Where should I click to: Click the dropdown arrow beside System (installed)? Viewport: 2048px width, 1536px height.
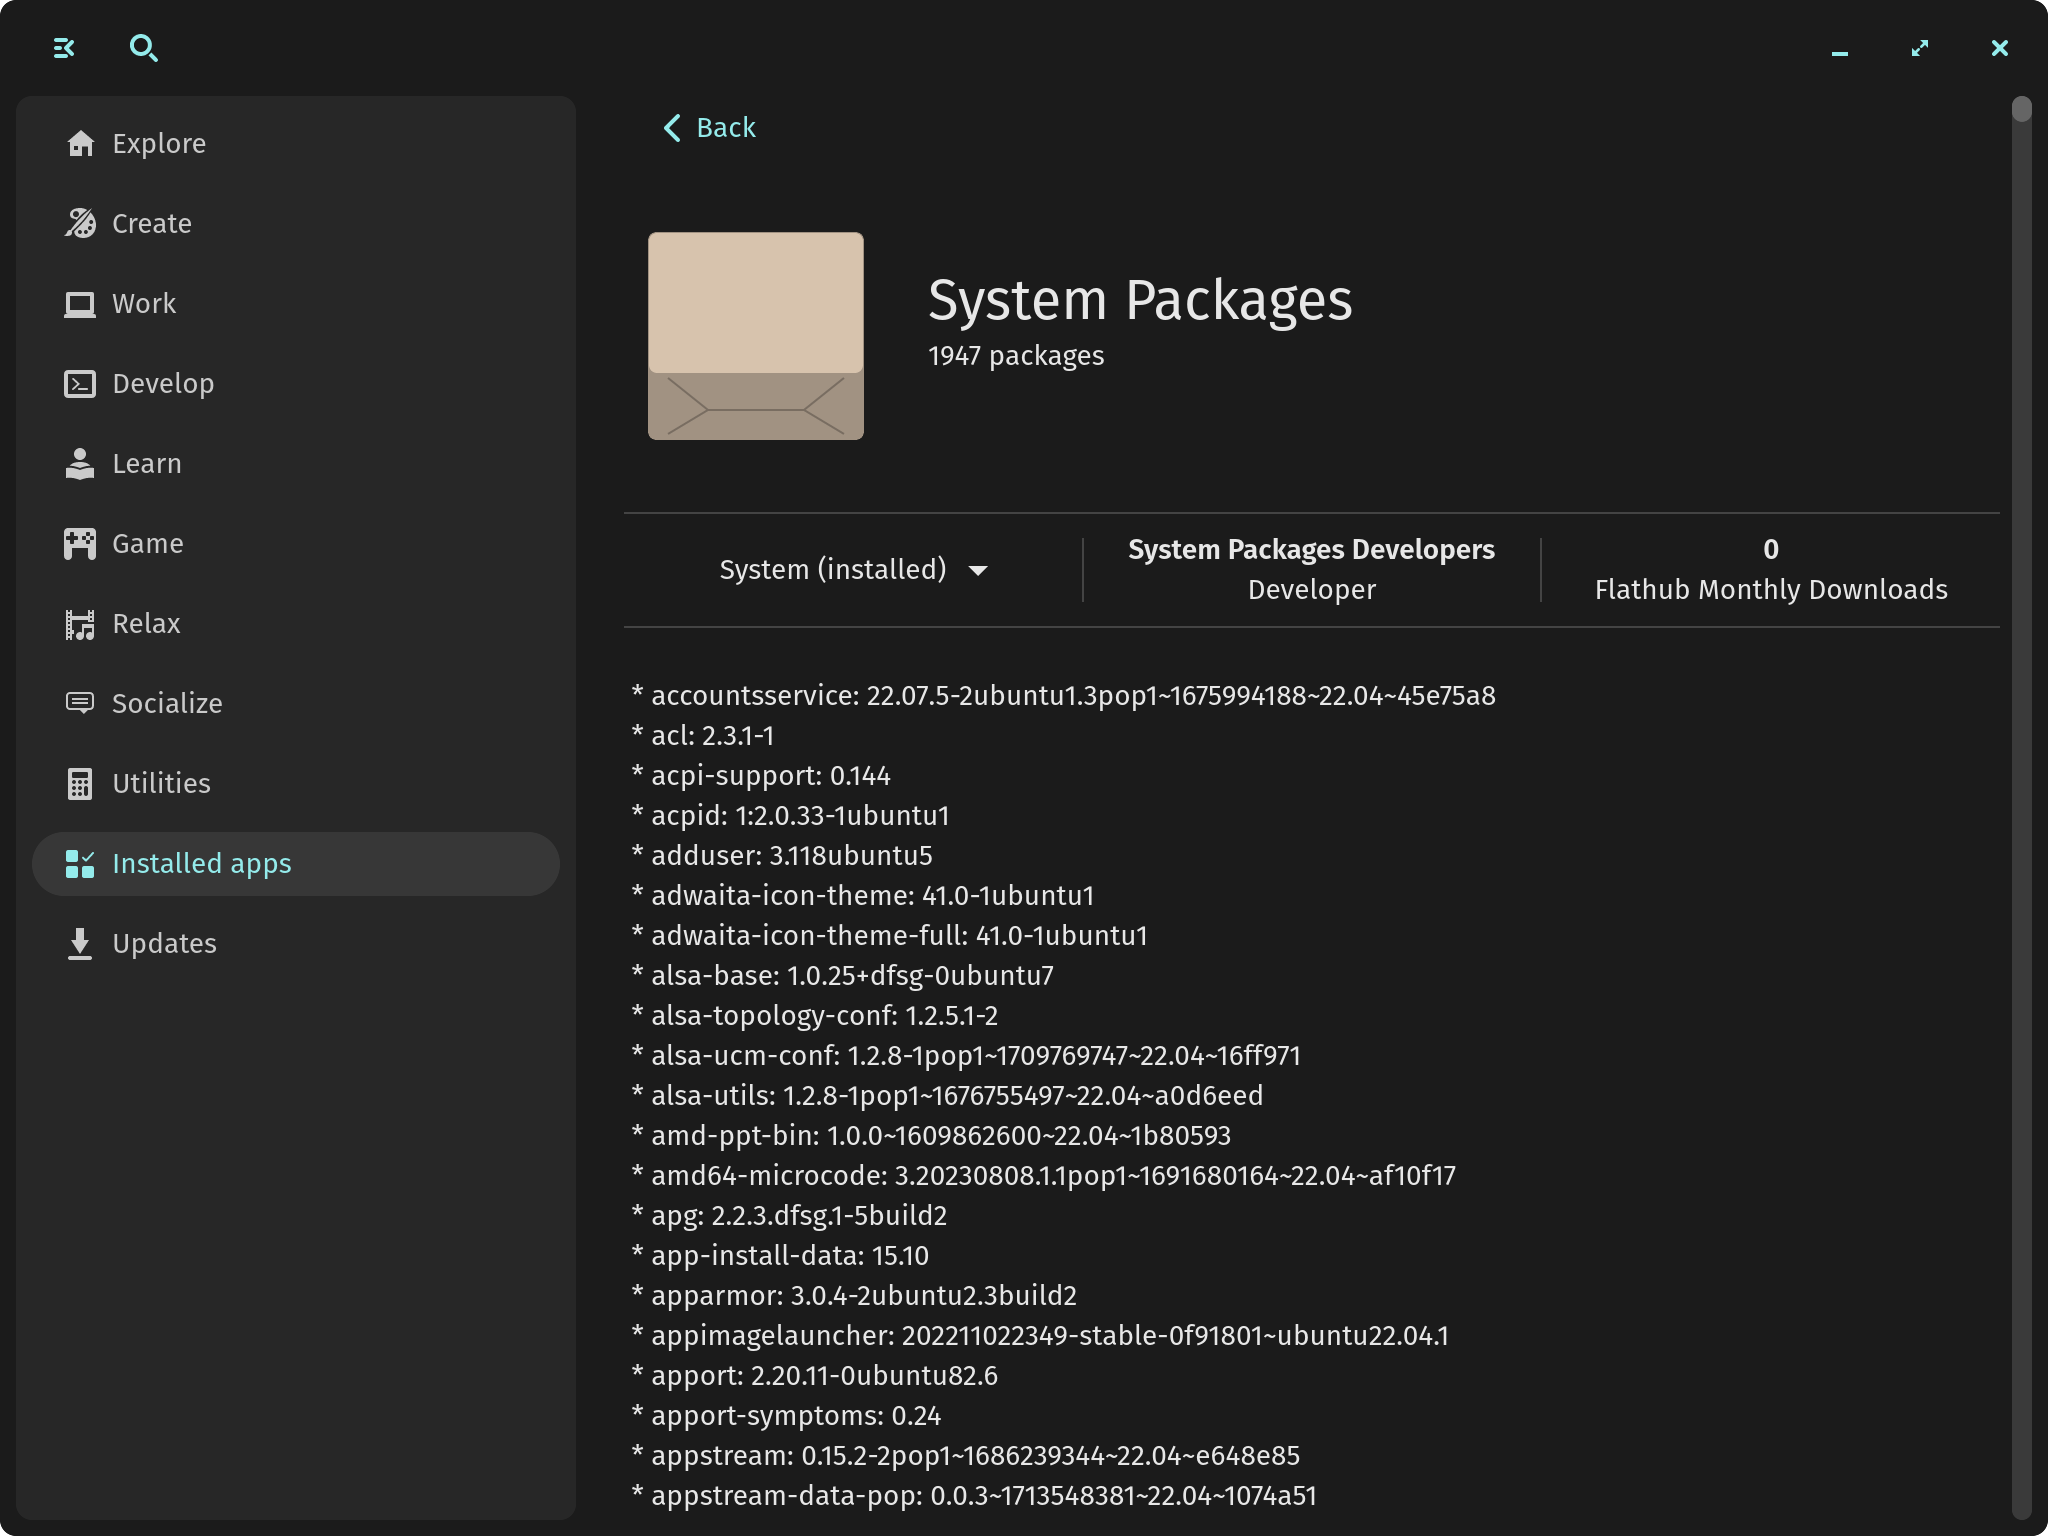pos(978,571)
